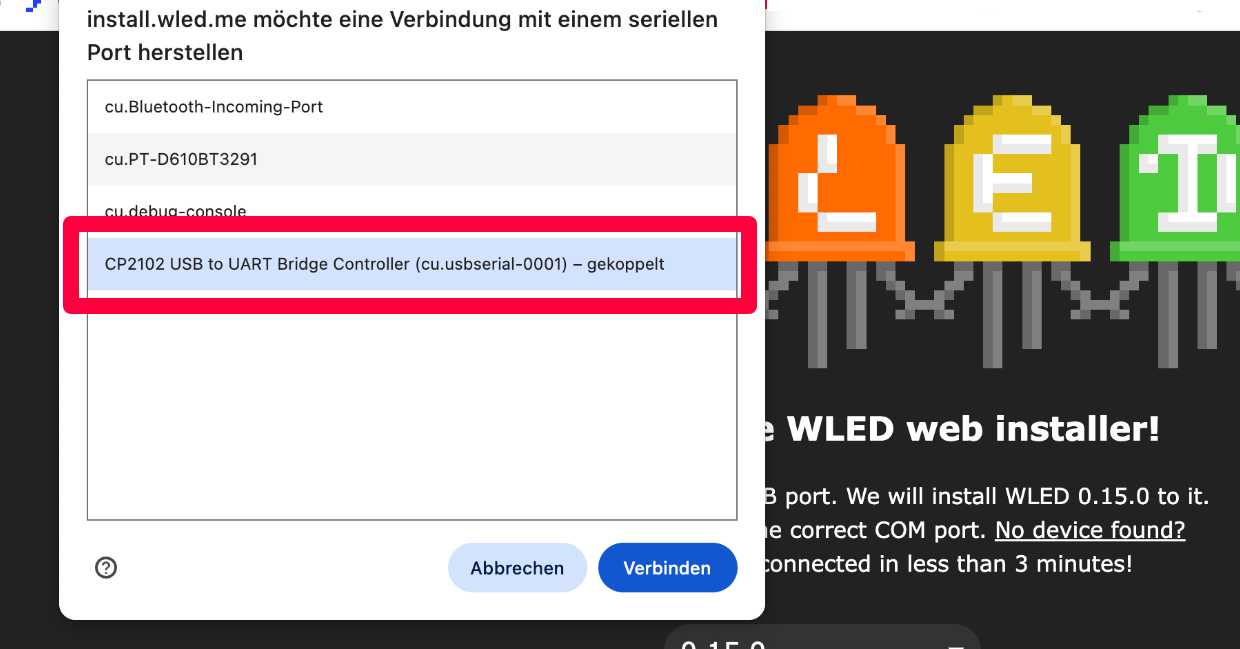Click the serial port dialog title text
Image resolution: width=1240 pixels, height=649 pixels.
pos(402,36)
